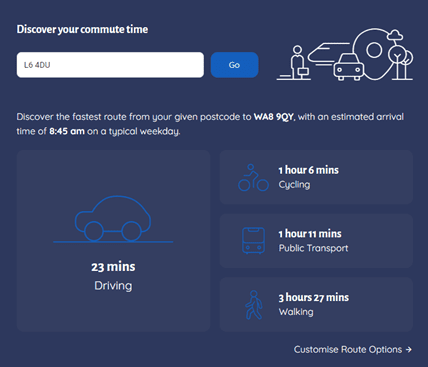Click the bicycle icon for Cycling
Image resolution: width=428 pixels, height=367 pixels.
point(253,177)
